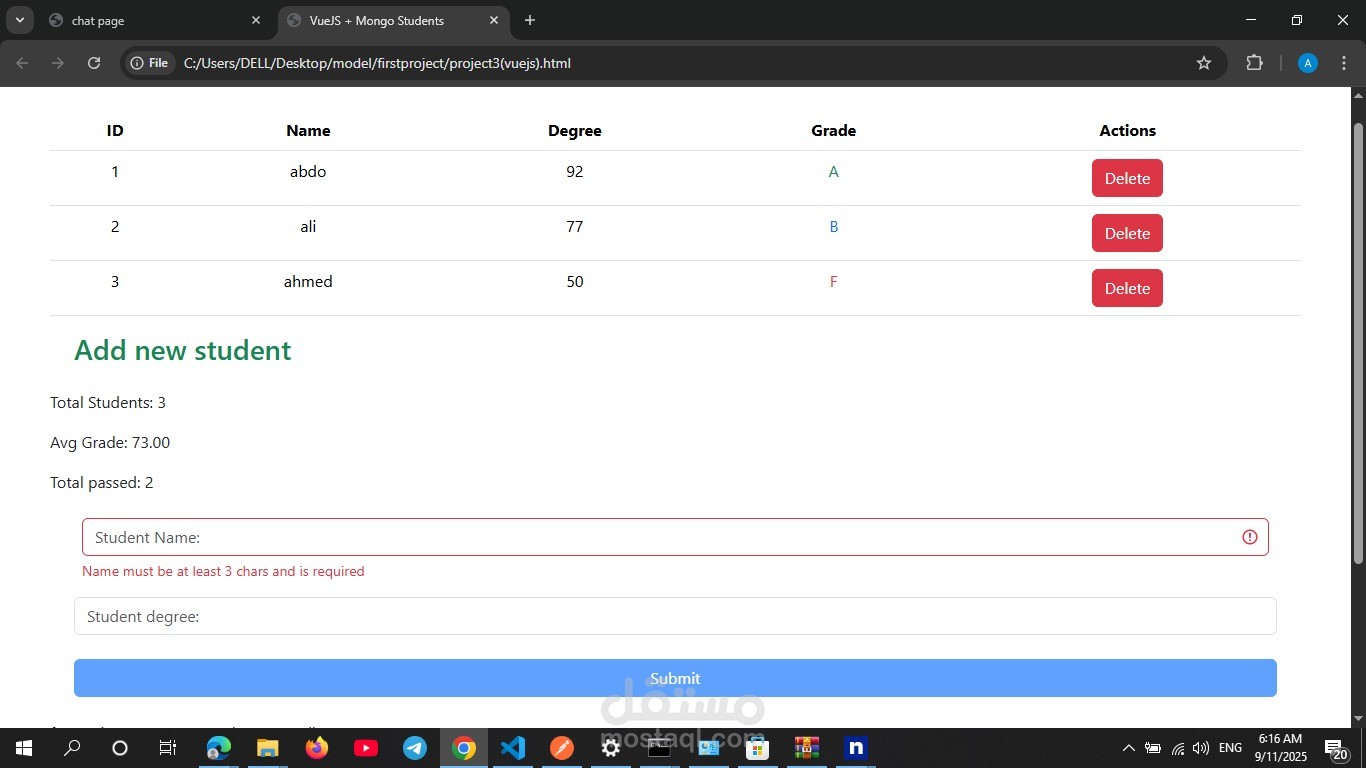Submit the new student form

pyautogui.click(x=675, y=678)
